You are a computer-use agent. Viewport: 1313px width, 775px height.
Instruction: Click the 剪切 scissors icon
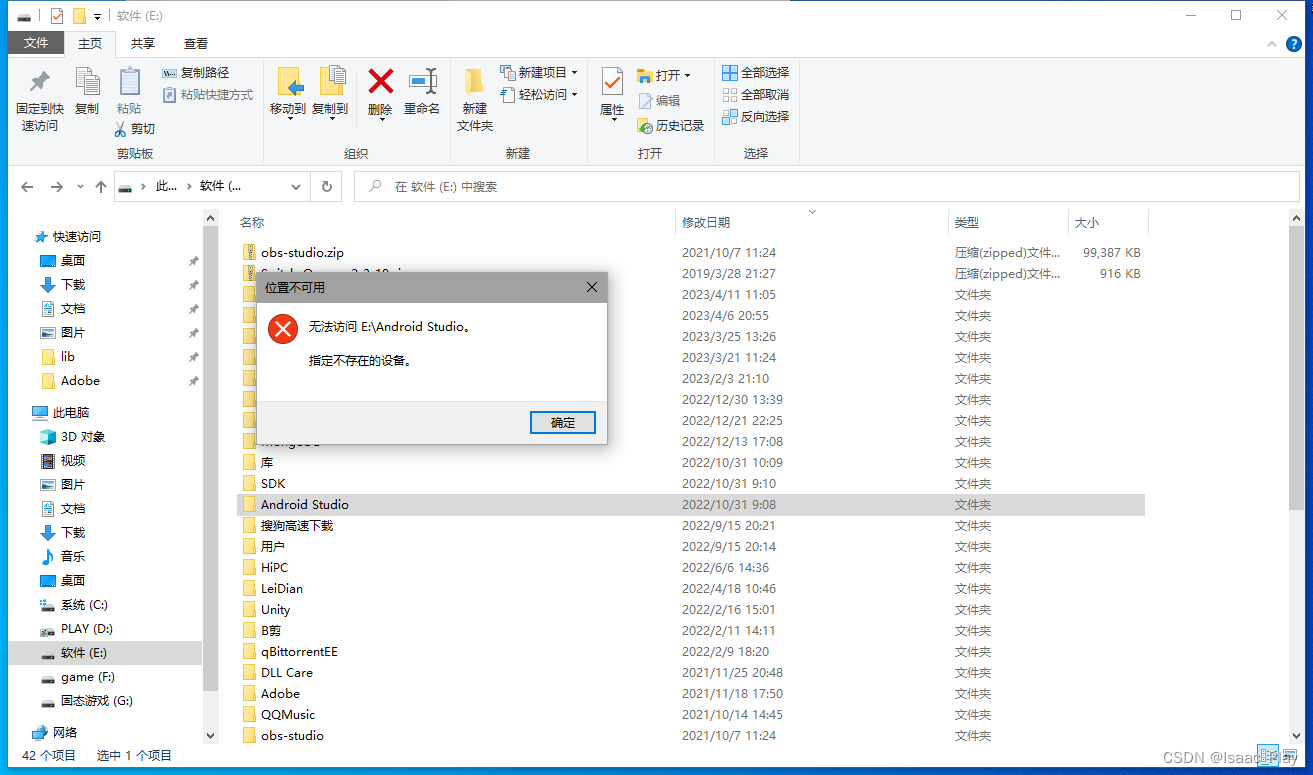pos(120,128)
